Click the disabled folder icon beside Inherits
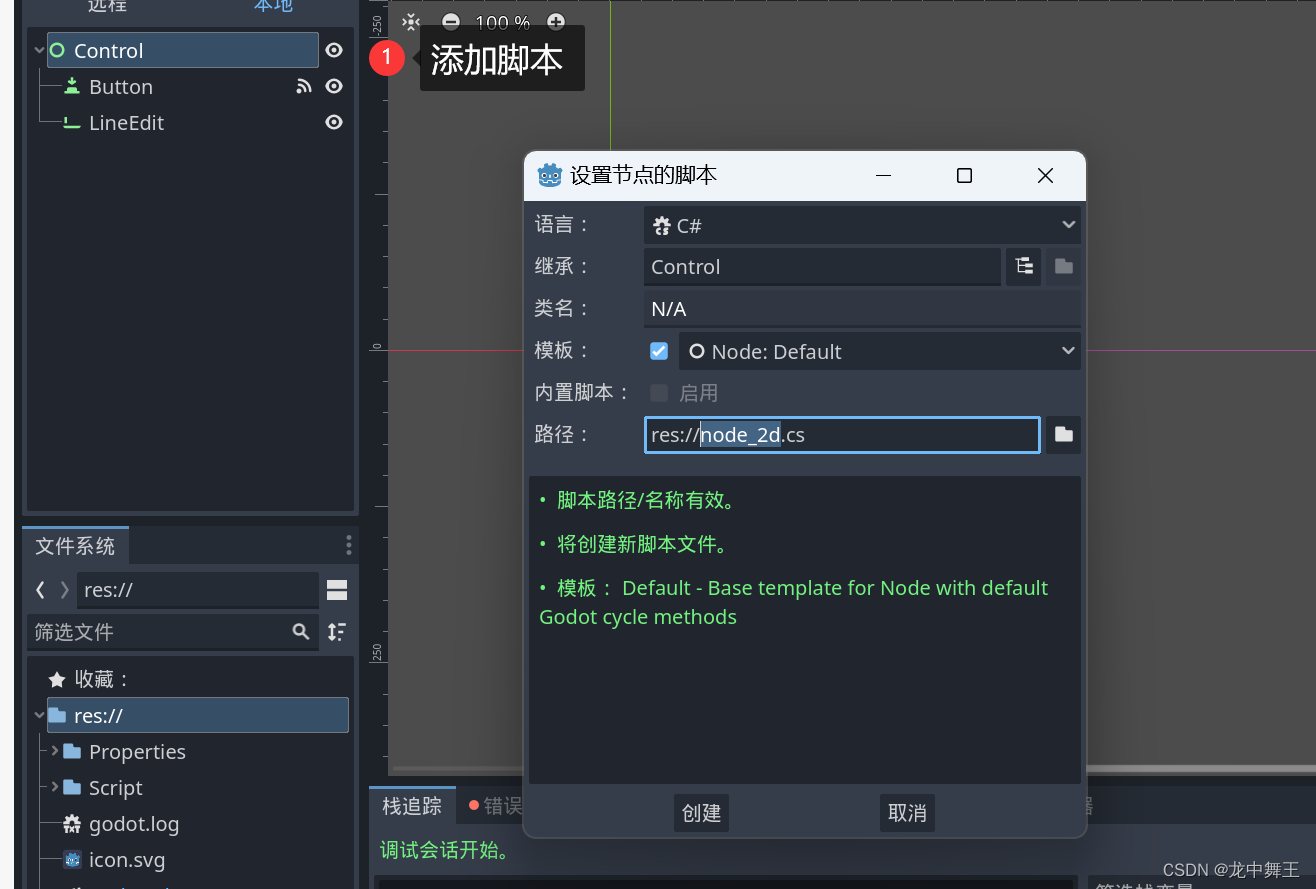This screenshot has width=1316, height=889. coord(1064,267)
